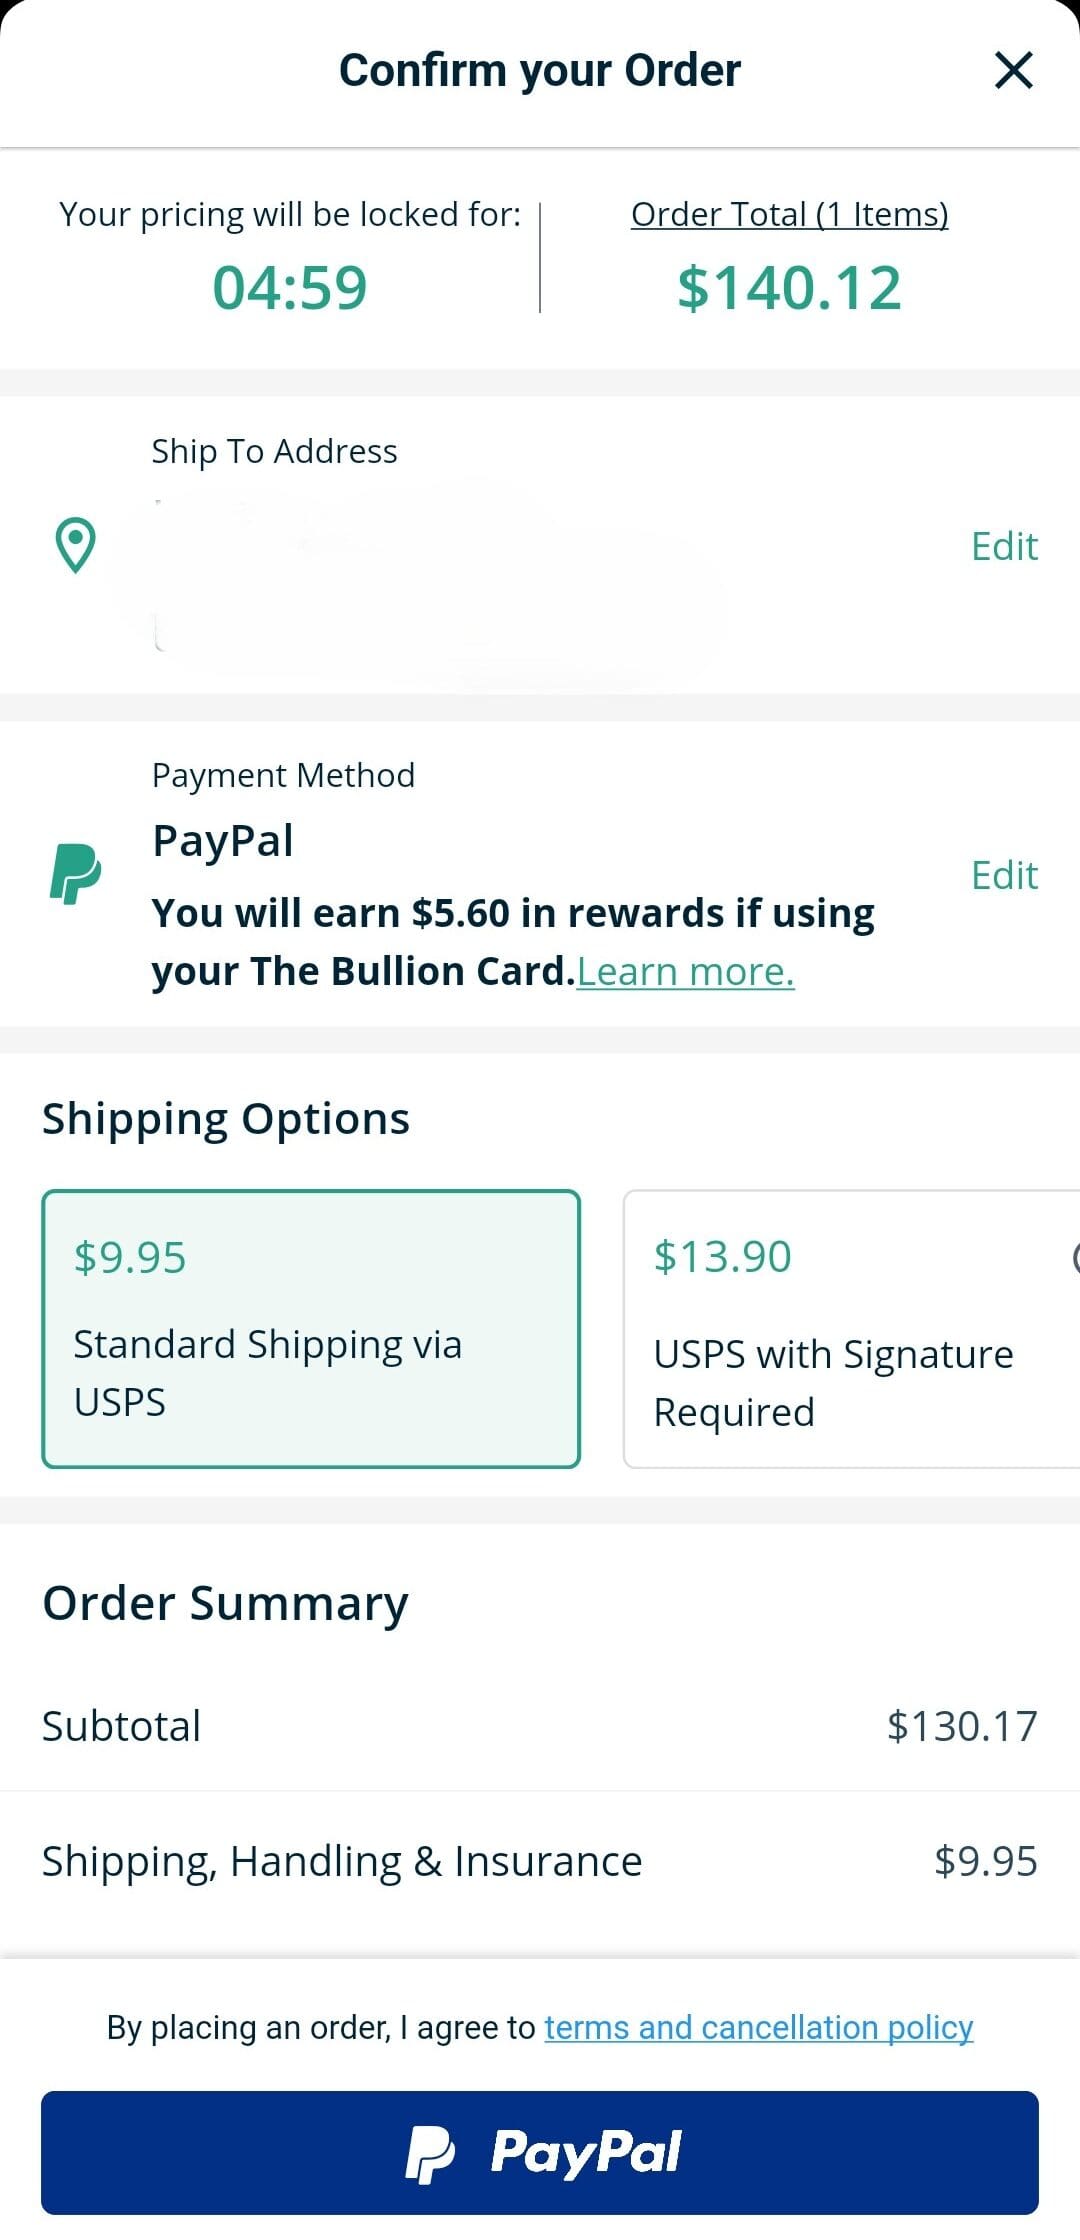Viewport: 1080px width, 2240px height.
Task: Click the Order Summary heading
Action: pos(224,1601)
